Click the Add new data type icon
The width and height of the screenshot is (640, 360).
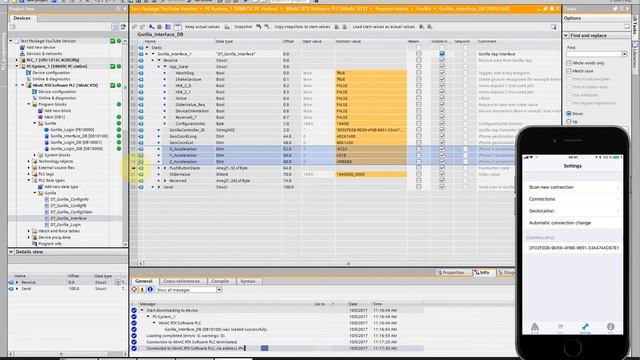coord(40,187)
